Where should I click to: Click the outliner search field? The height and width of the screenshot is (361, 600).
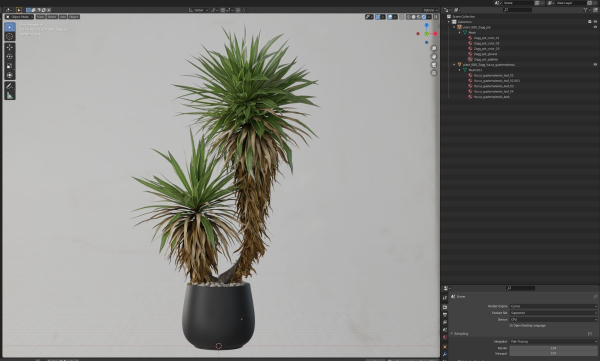coord(517,10)
